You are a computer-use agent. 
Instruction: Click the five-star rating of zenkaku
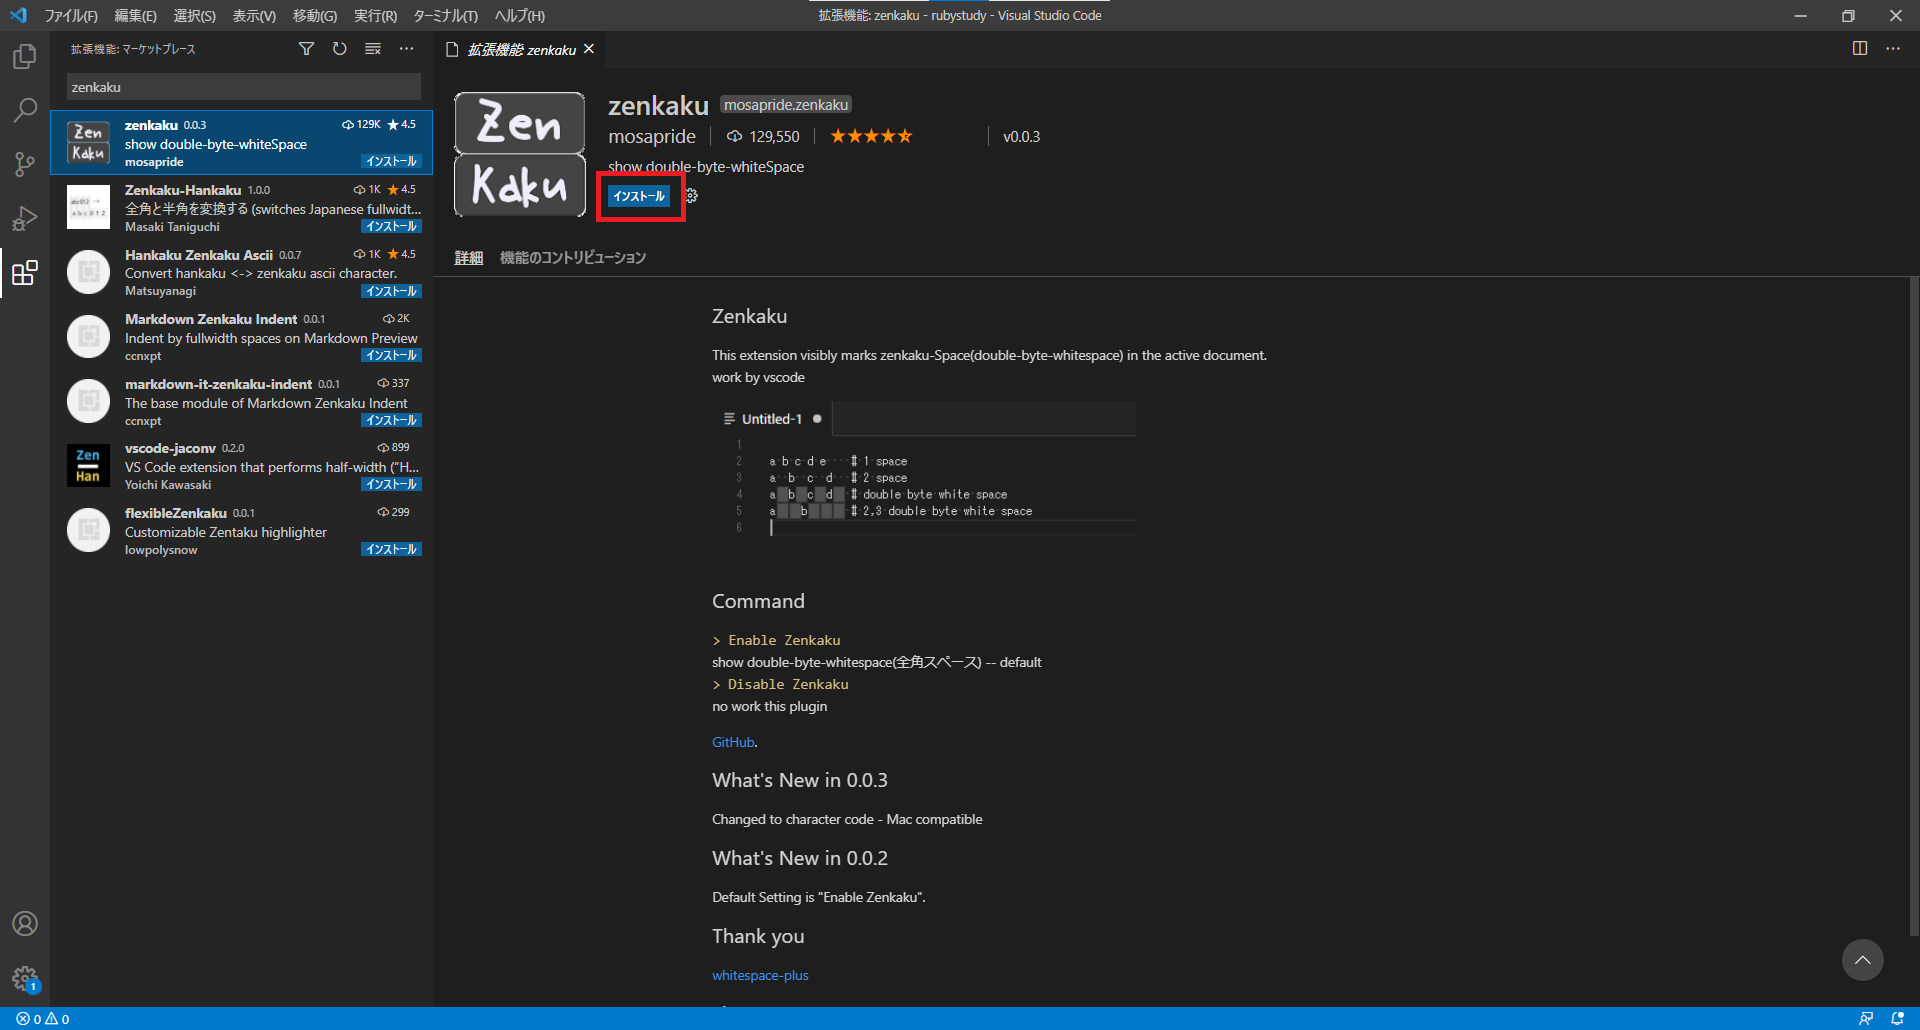point(871,136)
